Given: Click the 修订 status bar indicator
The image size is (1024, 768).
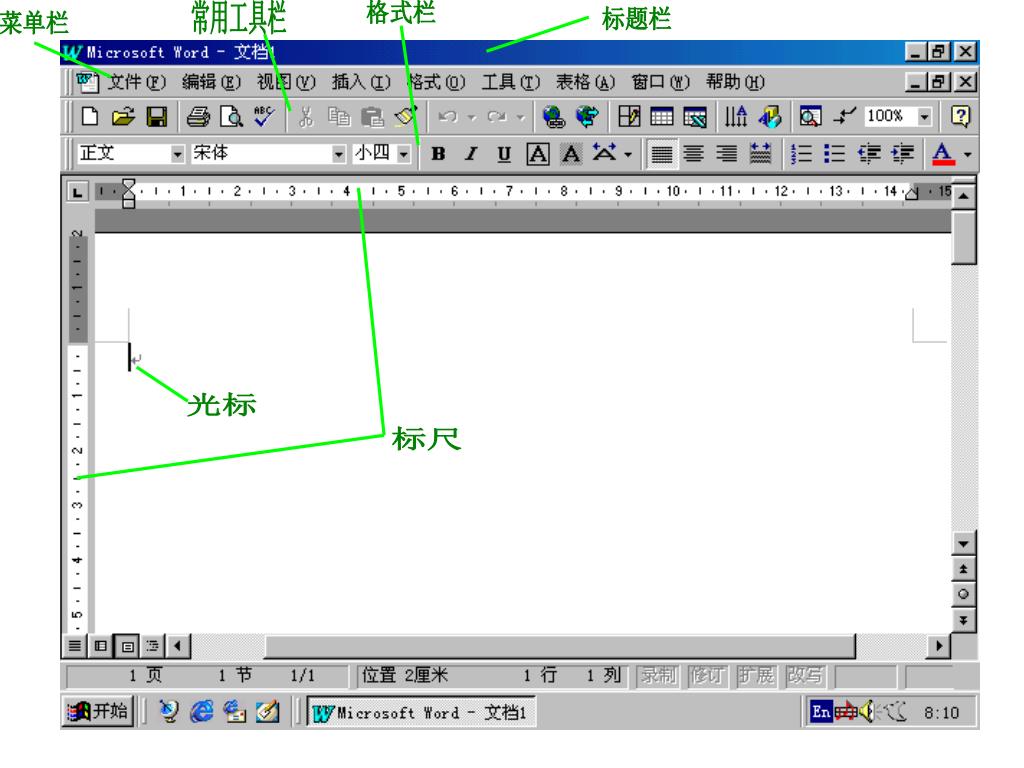Looking at the screenshot, I should 708,675.
